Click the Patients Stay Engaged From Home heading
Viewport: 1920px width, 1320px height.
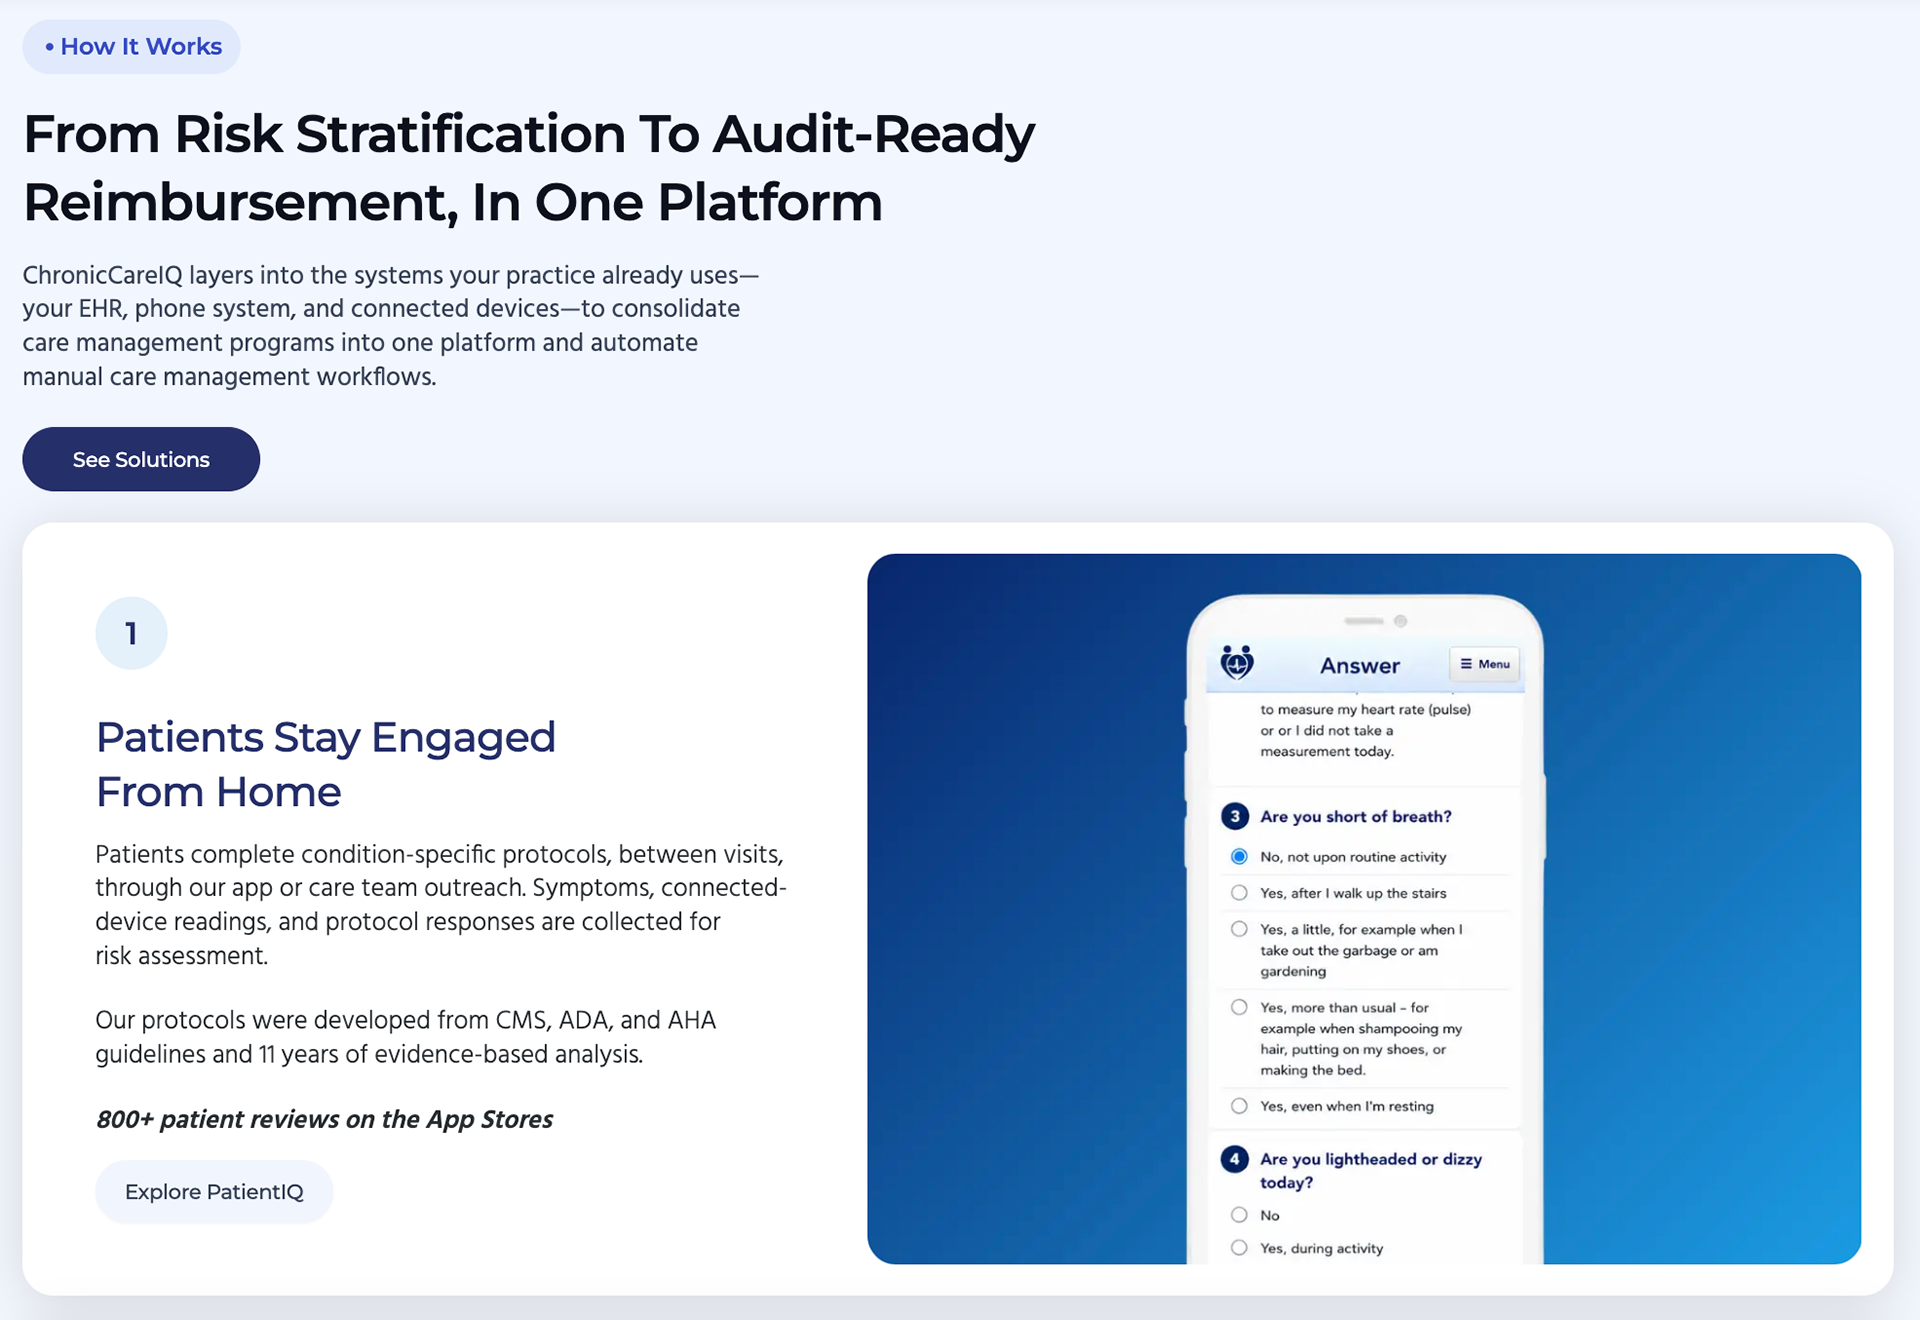tap(326, 764)
